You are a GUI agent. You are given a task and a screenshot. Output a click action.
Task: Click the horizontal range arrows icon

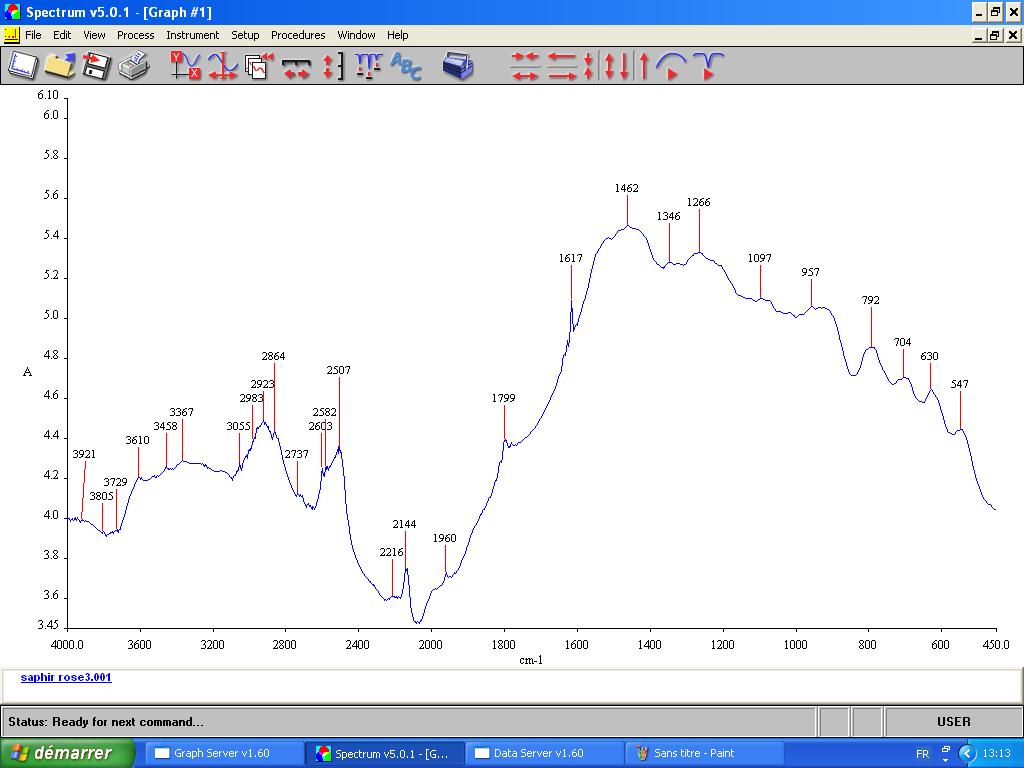[x=296, y=66]
